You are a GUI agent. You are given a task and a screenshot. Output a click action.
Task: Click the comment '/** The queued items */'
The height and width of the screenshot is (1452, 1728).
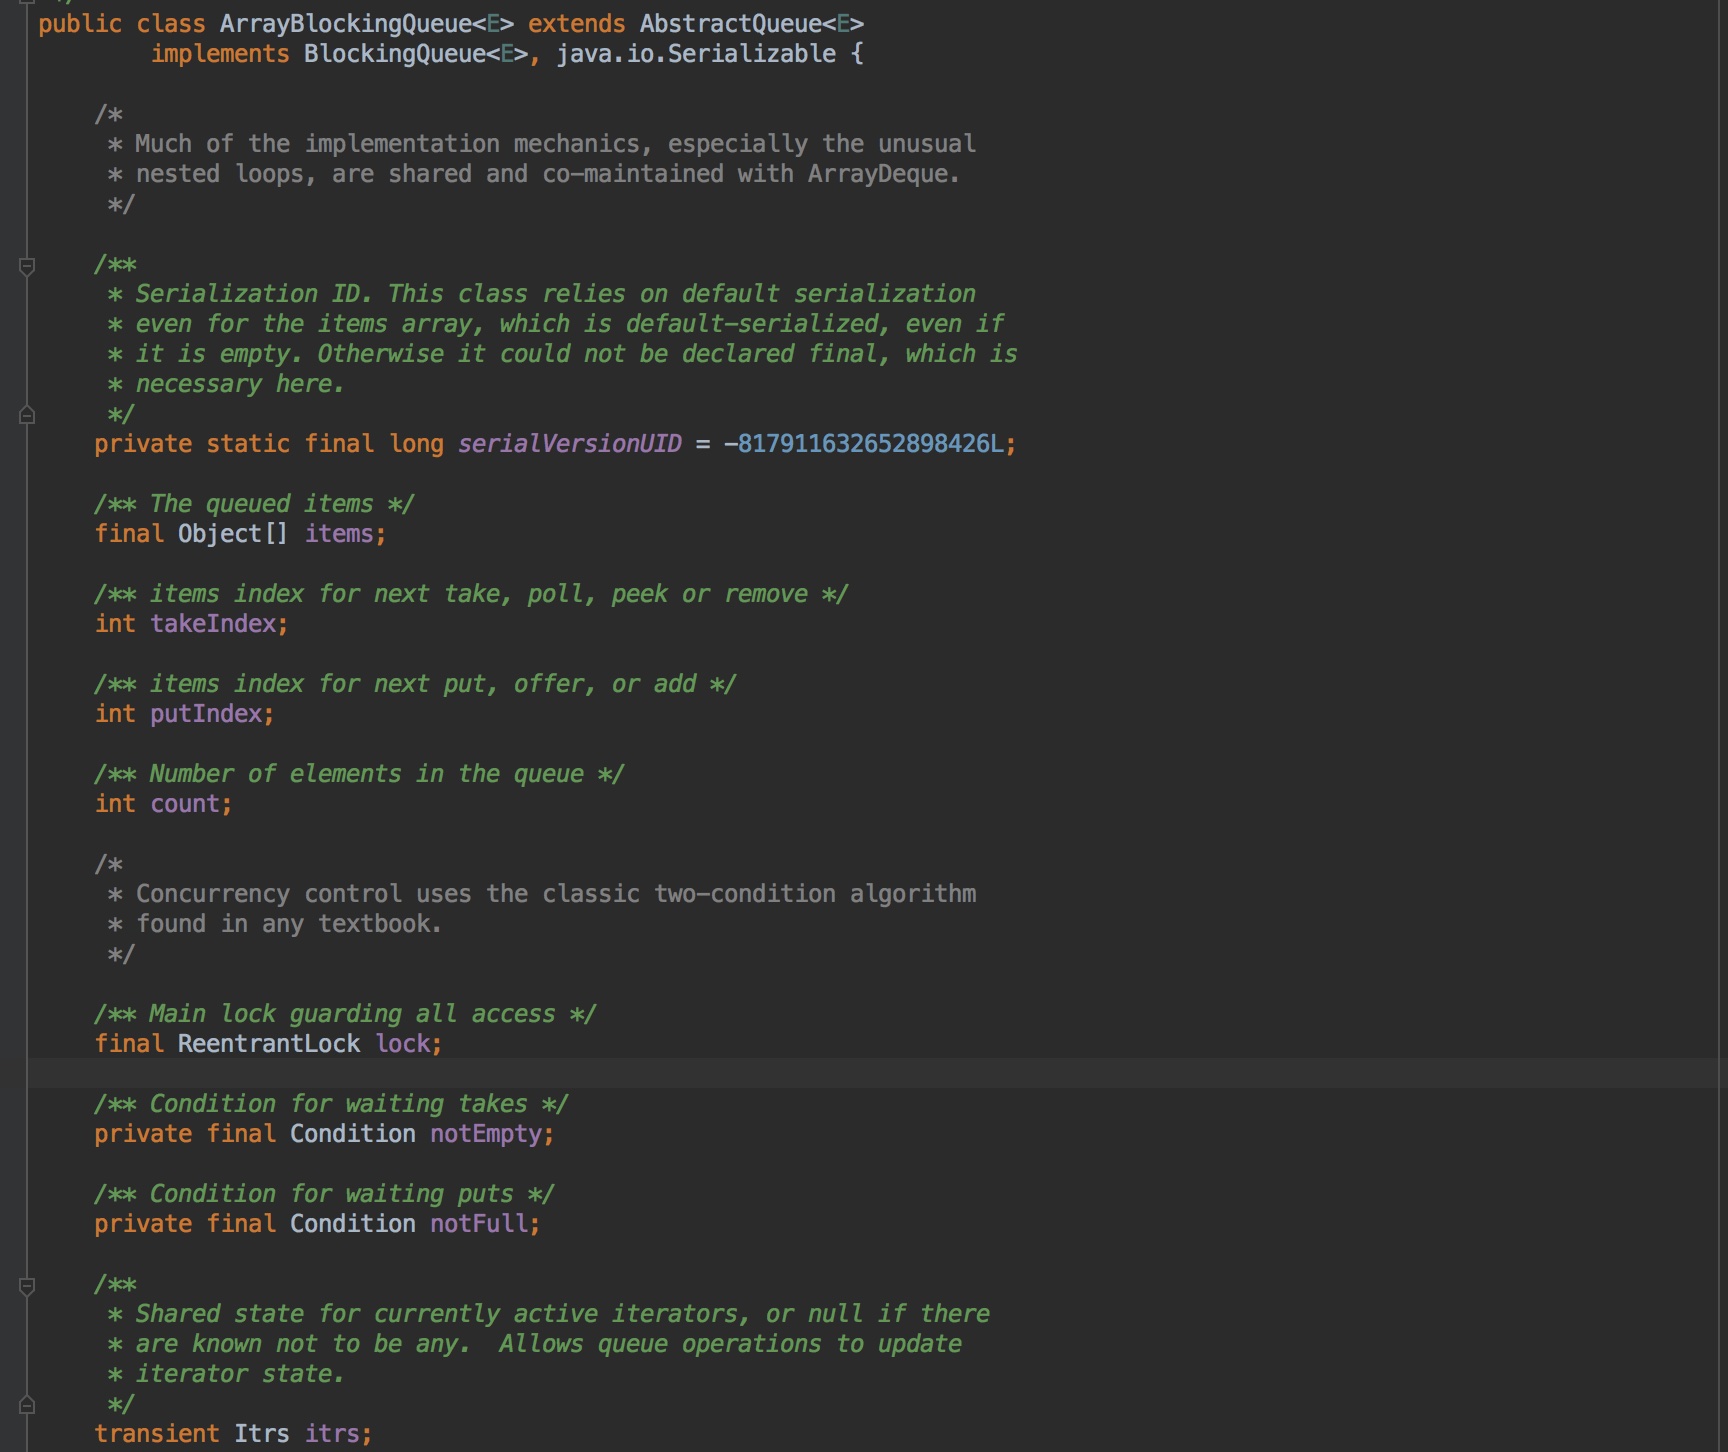(x=254, y=504)
